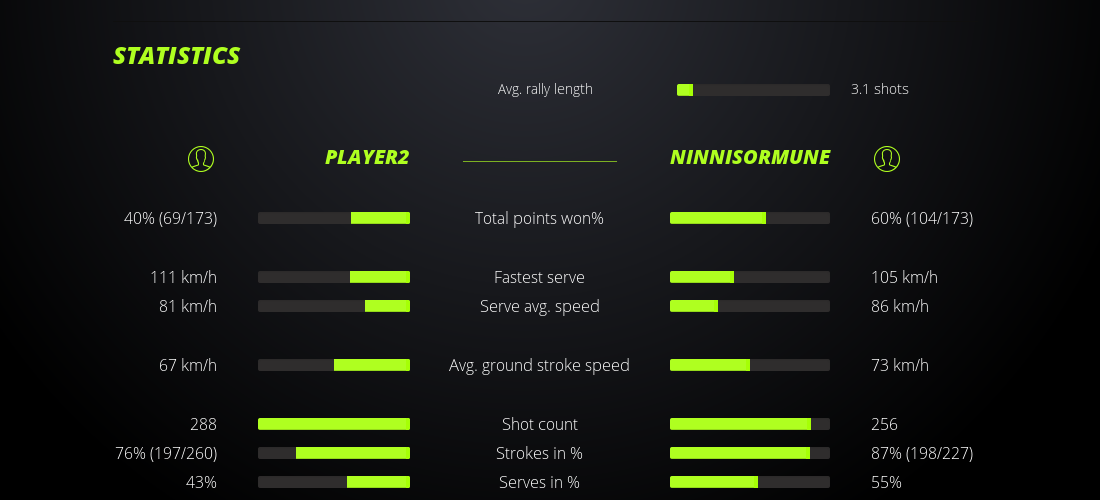The image size is (1100, 500).
Task: Click PLAYER2's Total points won bar
Action: point(334,218)
